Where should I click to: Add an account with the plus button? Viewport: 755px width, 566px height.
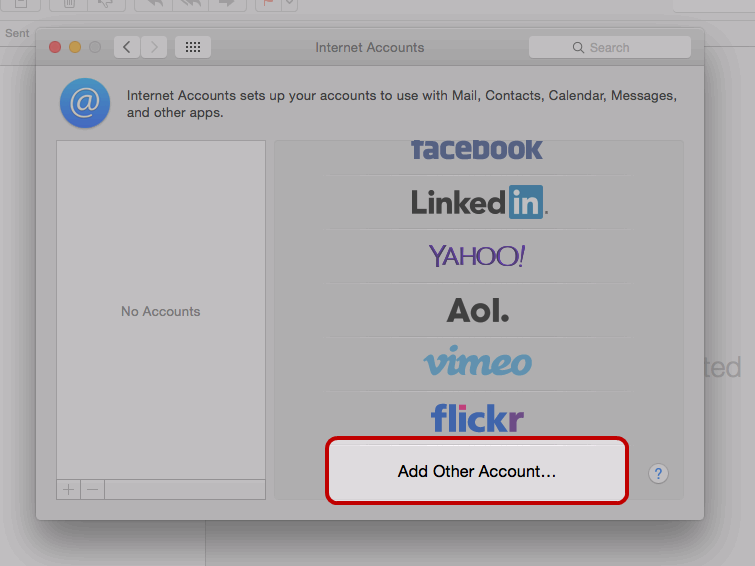point(68,489)
